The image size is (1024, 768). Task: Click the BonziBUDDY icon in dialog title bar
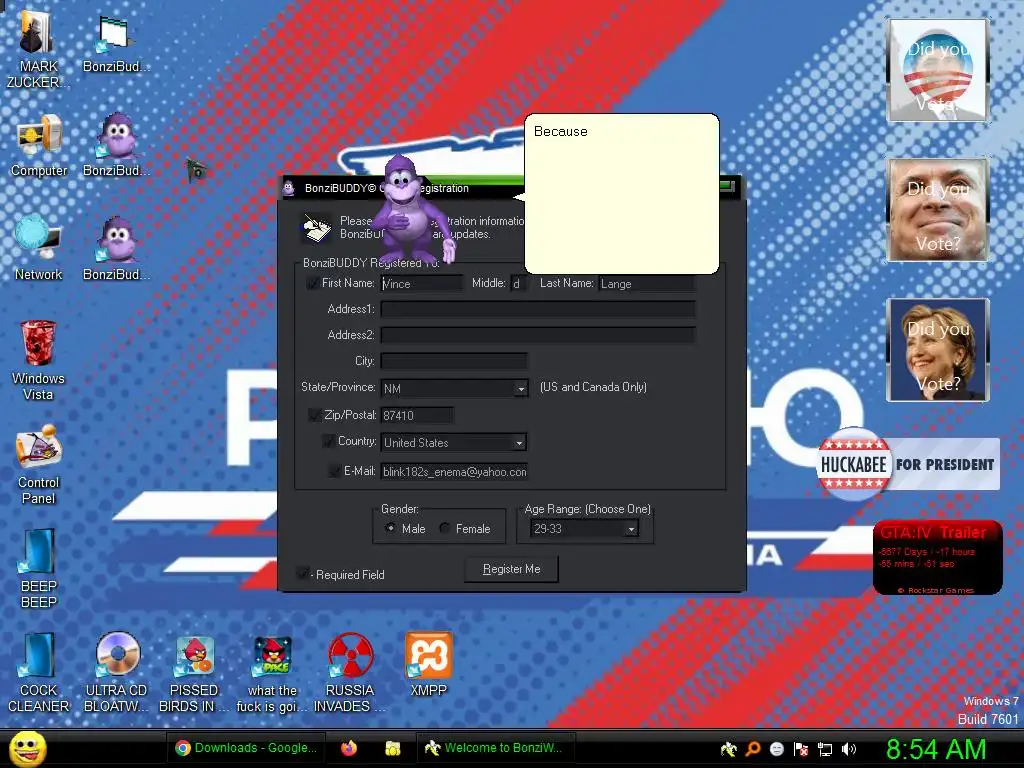click(289, 188)
